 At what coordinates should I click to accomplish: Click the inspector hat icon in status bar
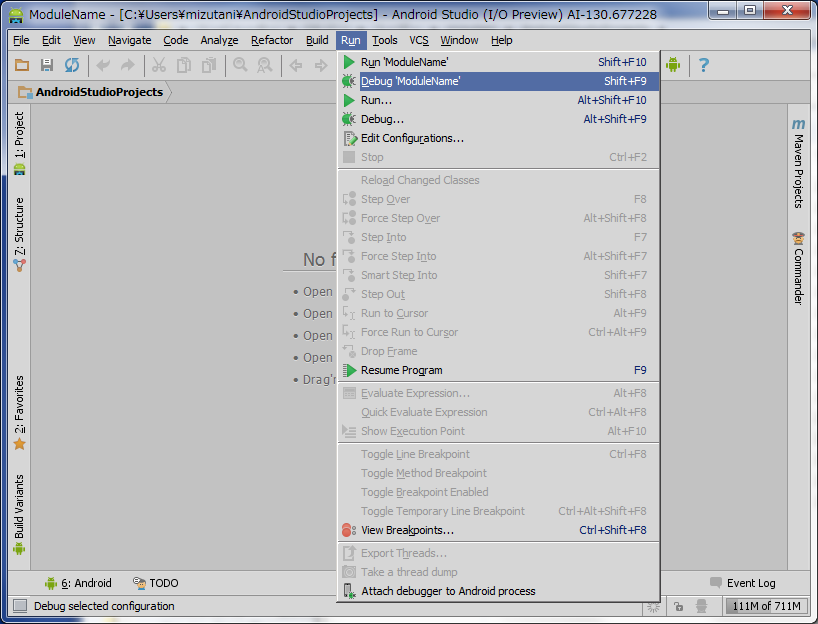(x=702, y=606)
